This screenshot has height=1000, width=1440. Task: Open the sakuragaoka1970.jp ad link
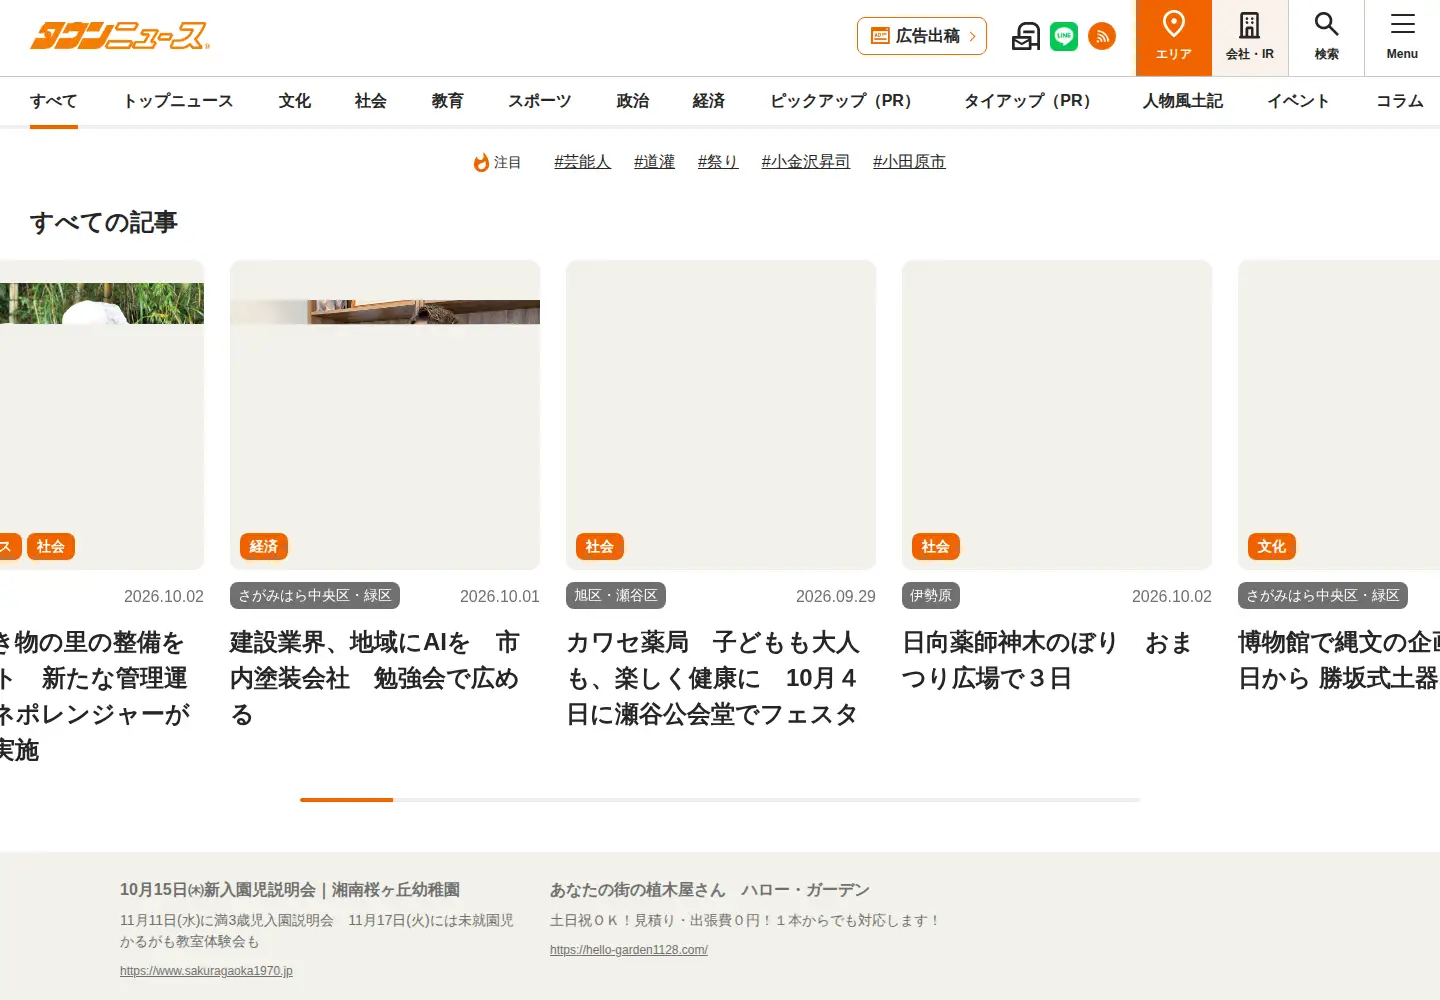[x=206, y=971]
